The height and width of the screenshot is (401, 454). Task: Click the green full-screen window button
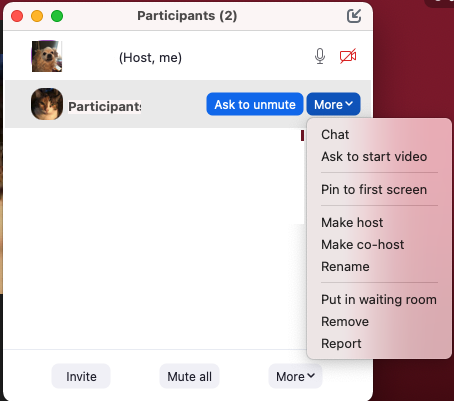pyautogui.click(x=57, y=16)
